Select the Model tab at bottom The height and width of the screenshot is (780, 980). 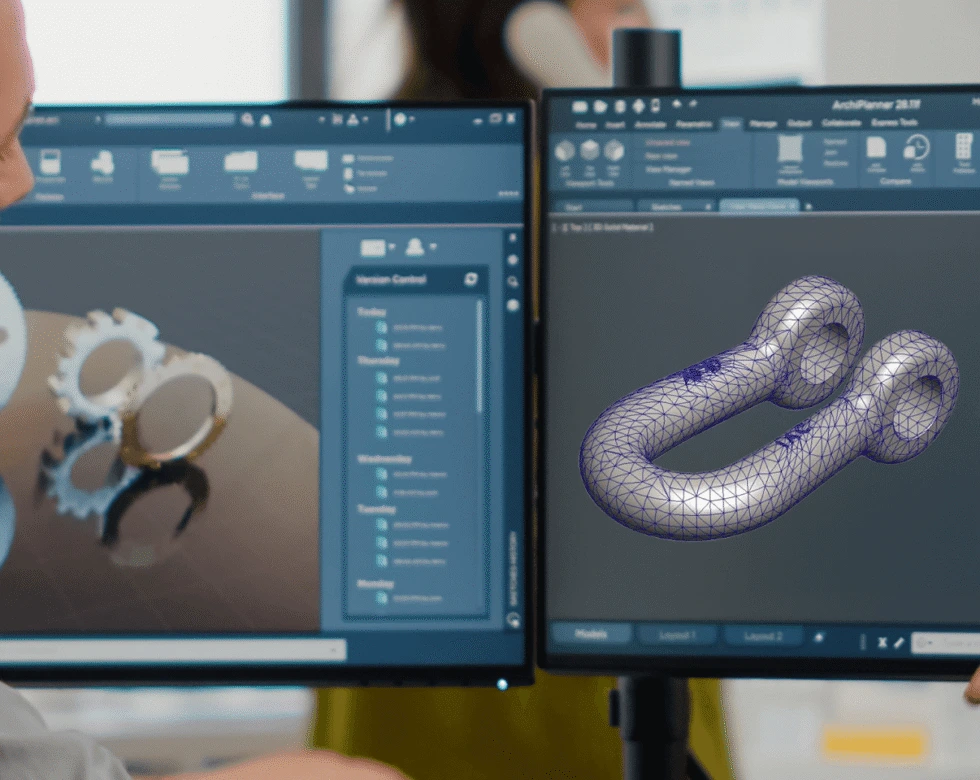(591, 635)
